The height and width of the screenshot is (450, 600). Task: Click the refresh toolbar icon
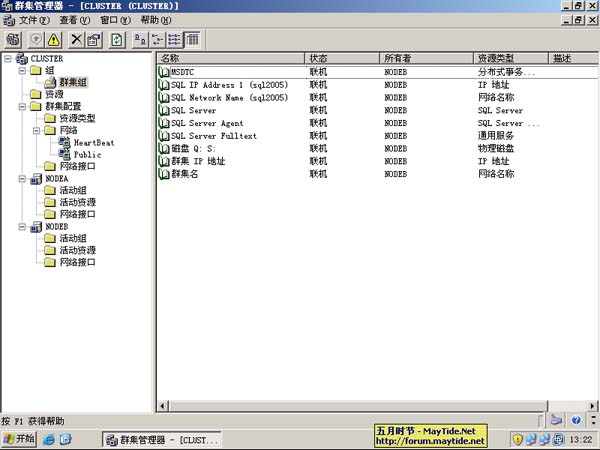pos(117,39)
